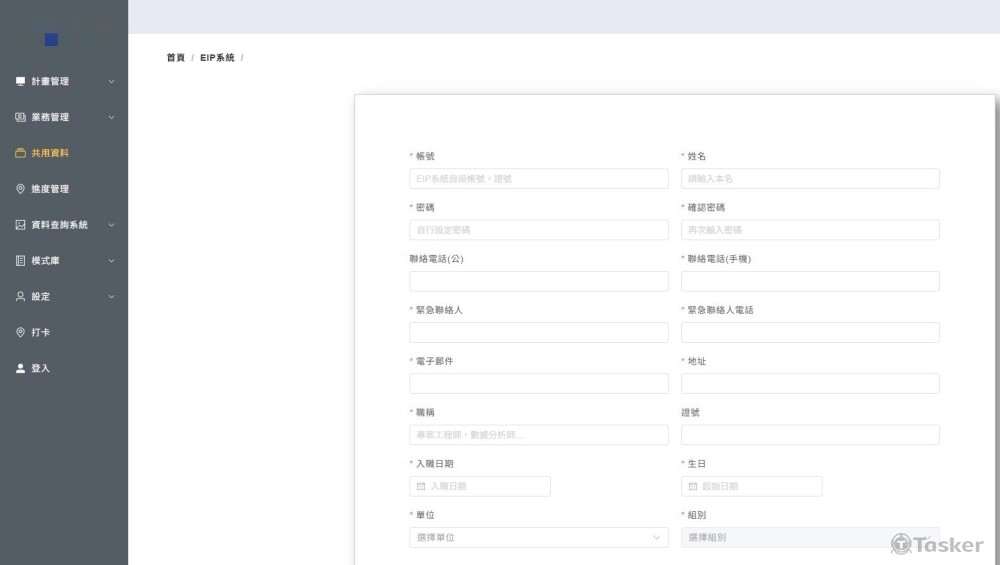The height and width of the screenshot is (565, 1000).
Task: Open the 打卡 menu item
Action: point(41,333)
